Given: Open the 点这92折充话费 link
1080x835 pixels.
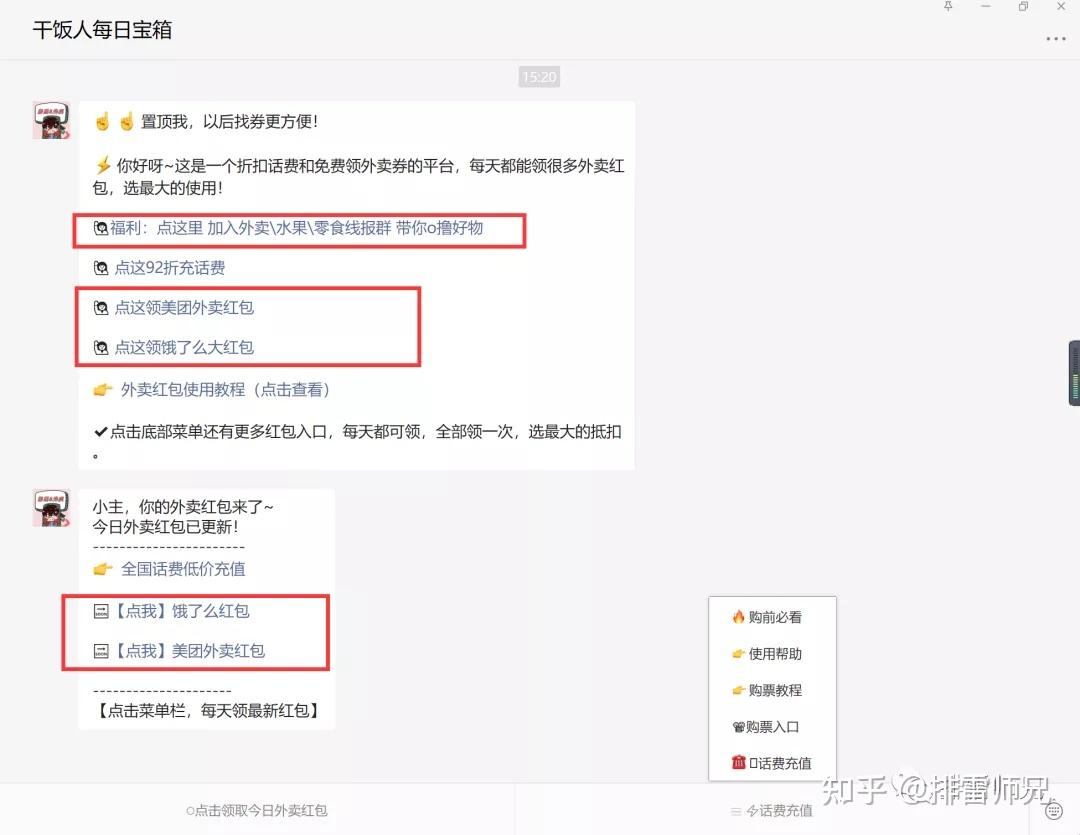Looking at the screenshot, I should 169,268.
